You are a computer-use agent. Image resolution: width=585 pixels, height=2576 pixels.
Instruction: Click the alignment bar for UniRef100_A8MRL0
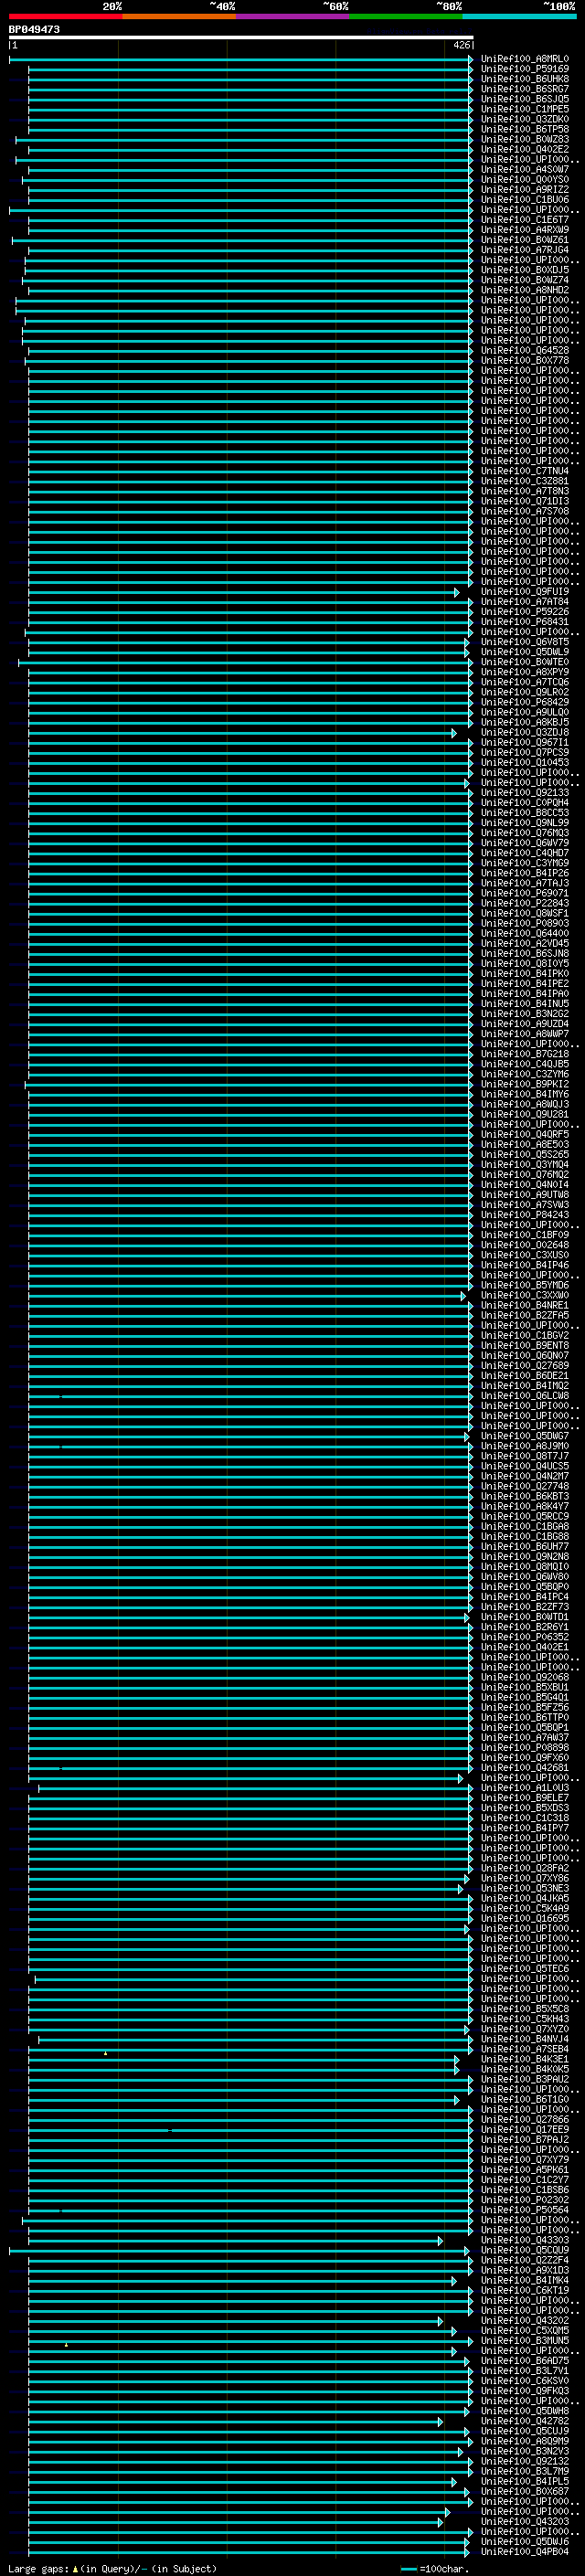(x=241, y=60)
